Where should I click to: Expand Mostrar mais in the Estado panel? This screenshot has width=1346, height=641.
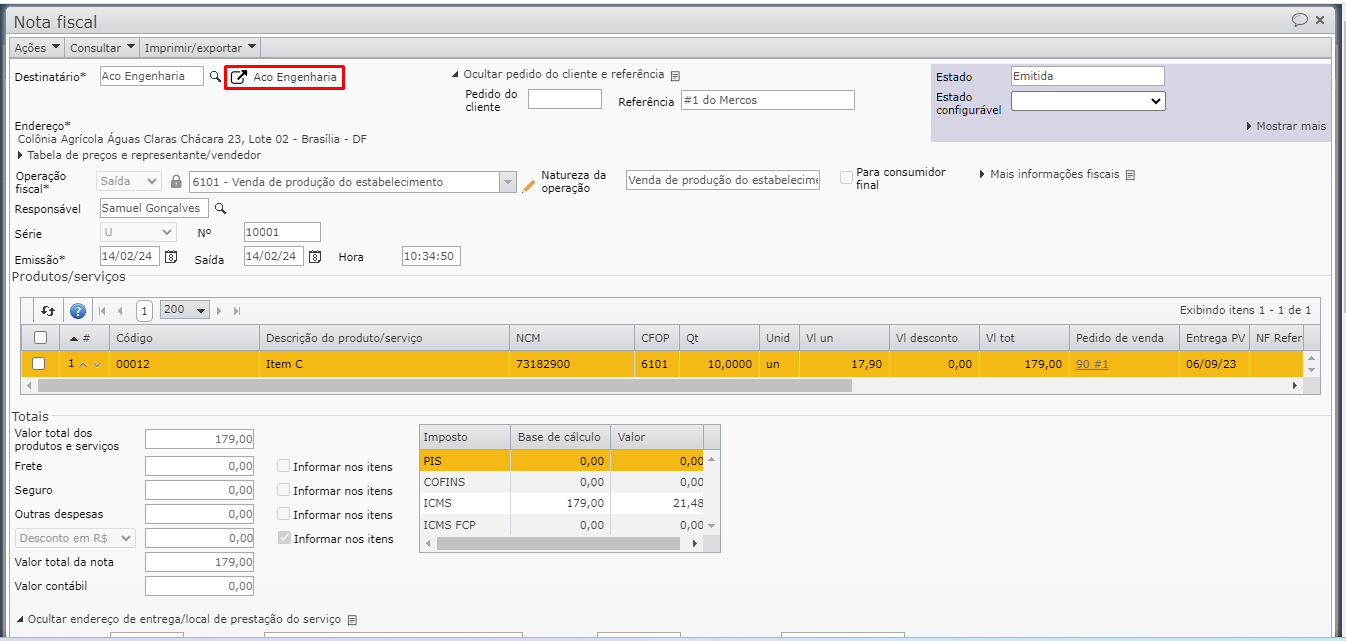click(x=1286, y=126)
